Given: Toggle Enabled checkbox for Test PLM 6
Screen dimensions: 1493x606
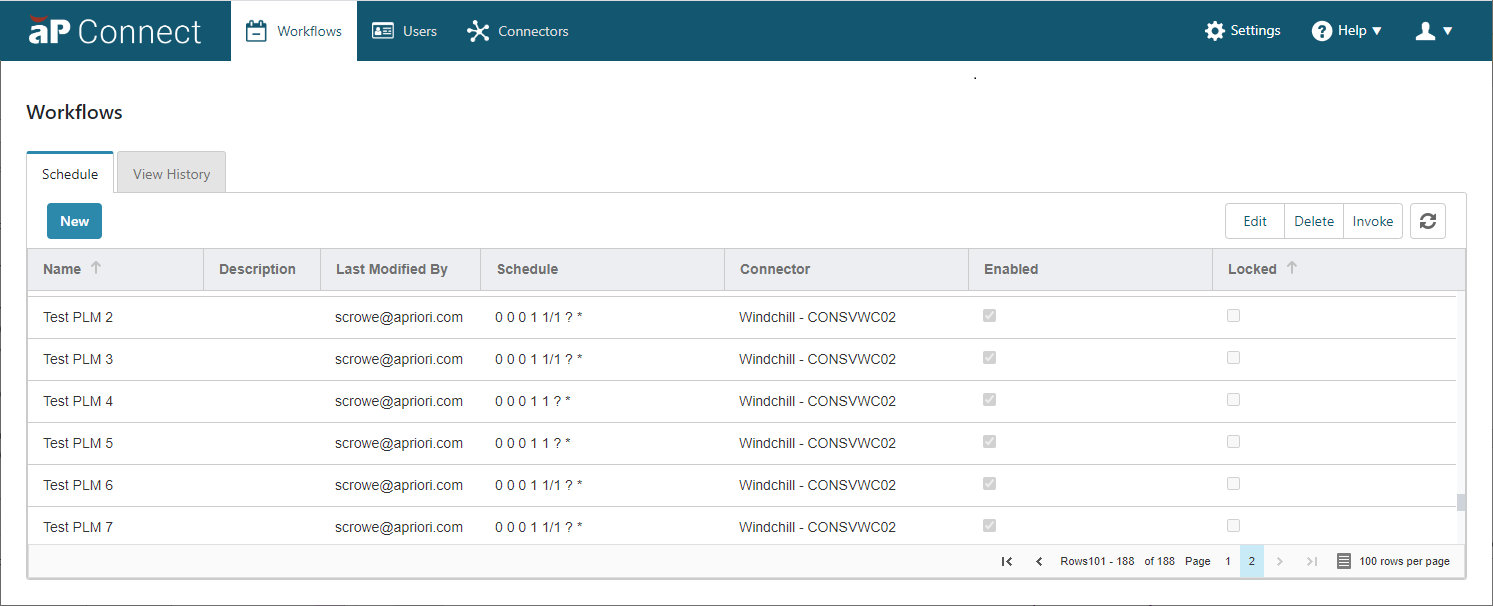Looking at the screenshot, I should pyautogui.click(x=989, y=484).
